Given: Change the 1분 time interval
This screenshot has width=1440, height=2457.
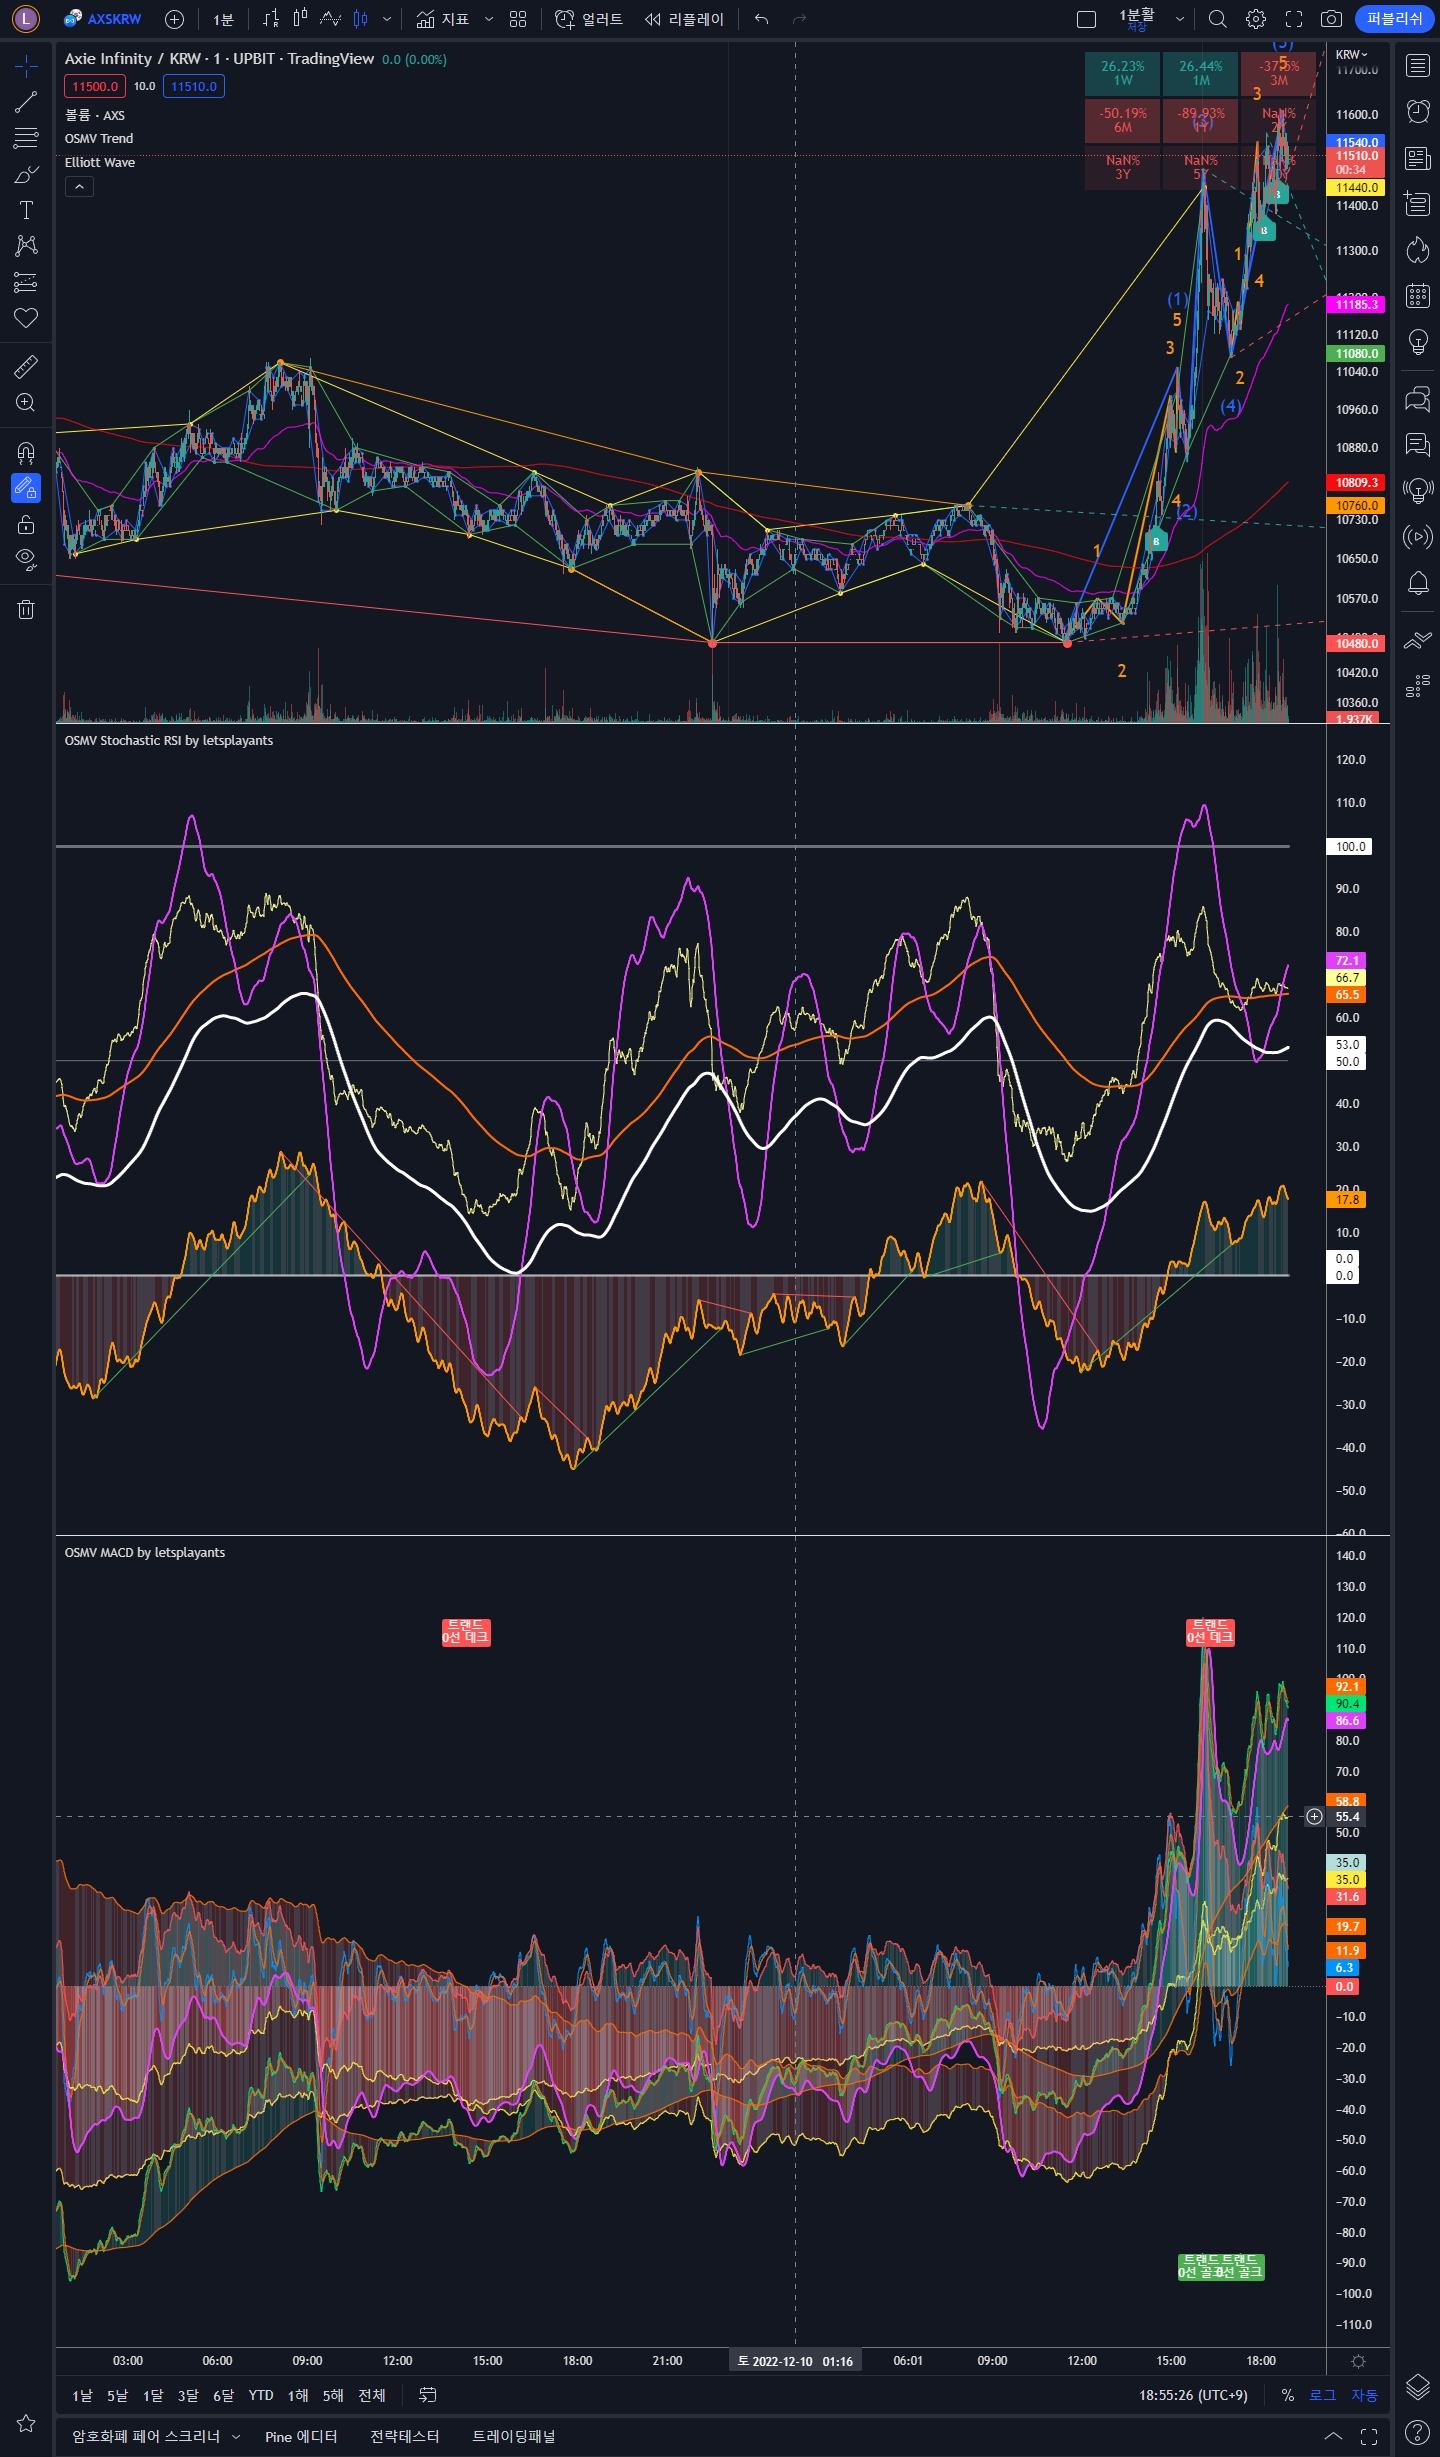Looking at the screenshot, I should (x=223, y=19).
